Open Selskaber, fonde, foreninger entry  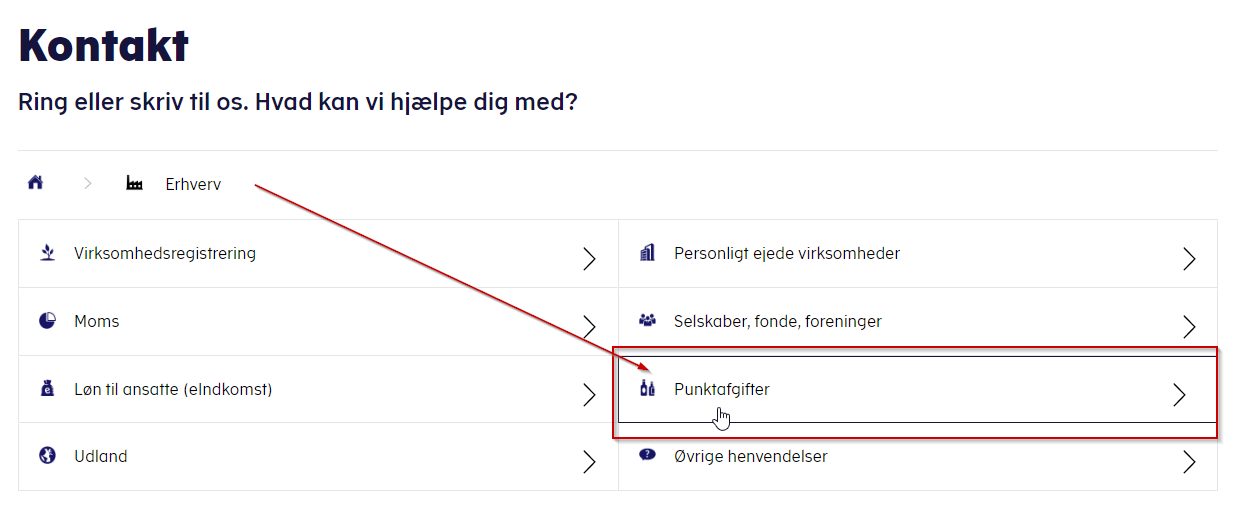point(777,321)
